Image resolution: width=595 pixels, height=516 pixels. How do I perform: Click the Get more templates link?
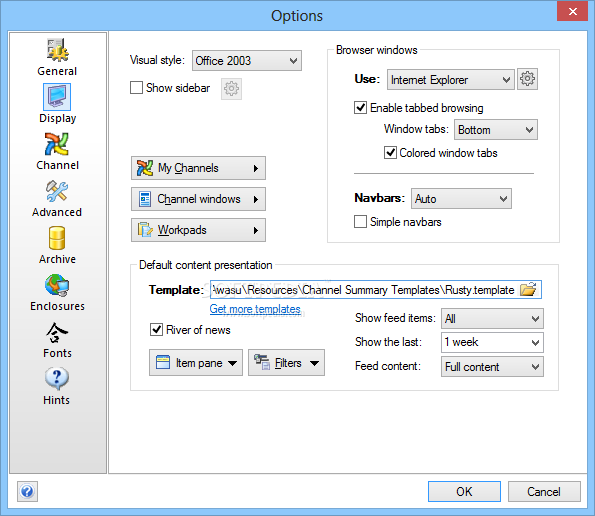(255, 309)
